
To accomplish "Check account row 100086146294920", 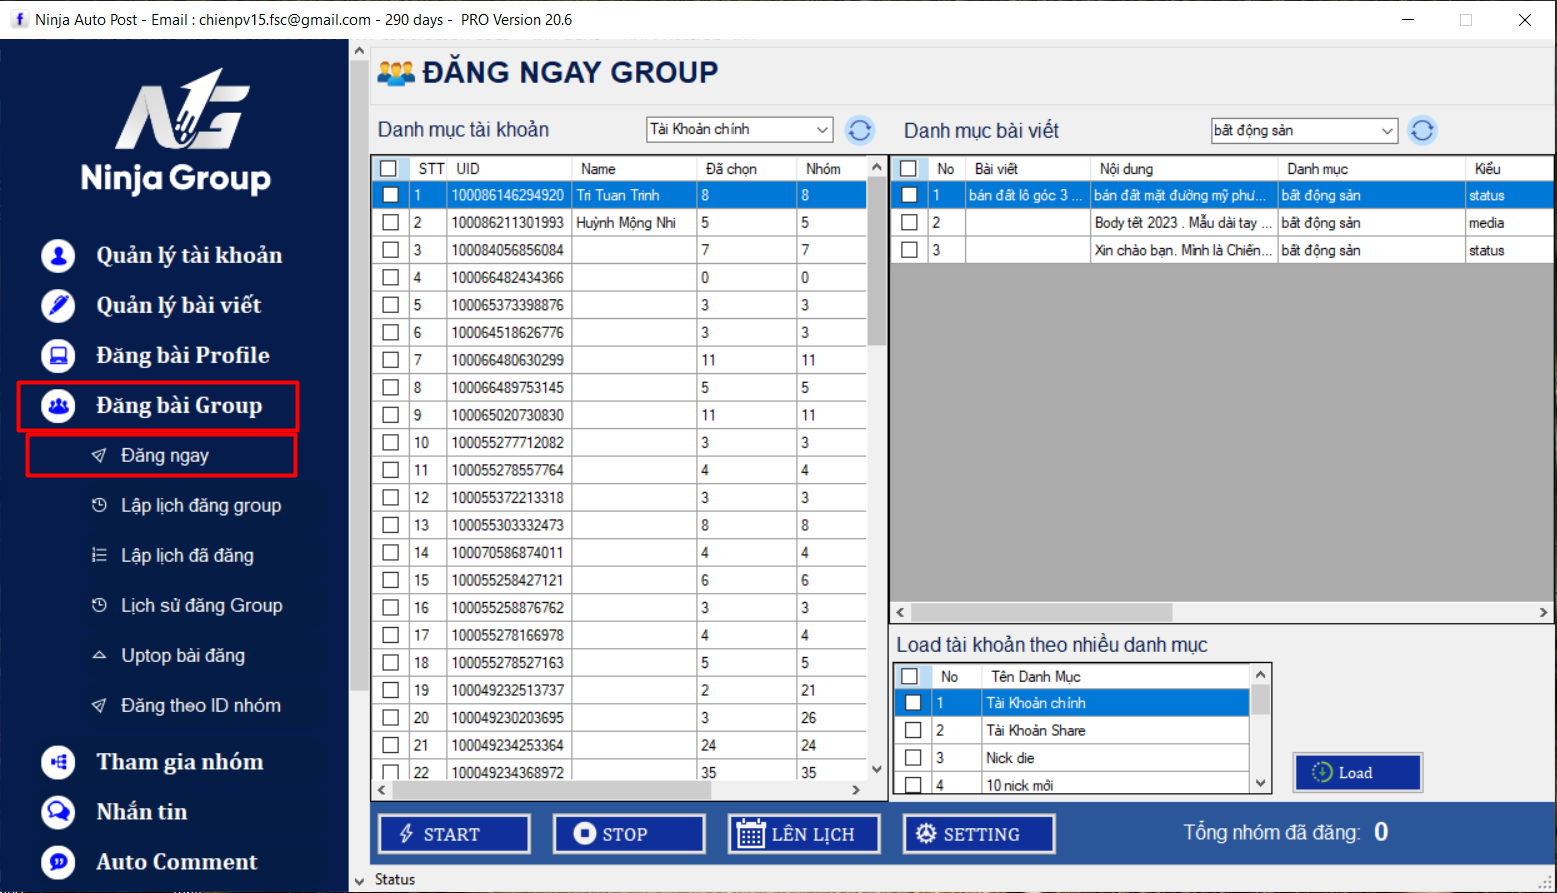I will [391, 195].
